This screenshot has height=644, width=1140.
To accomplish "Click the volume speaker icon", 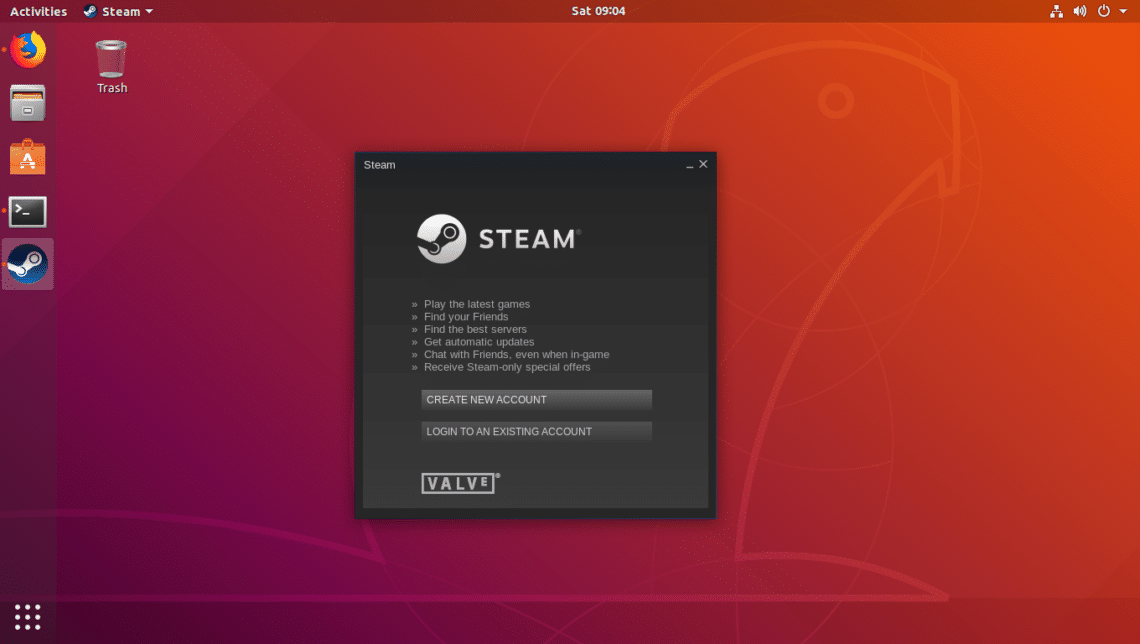I will [1080, 12].
